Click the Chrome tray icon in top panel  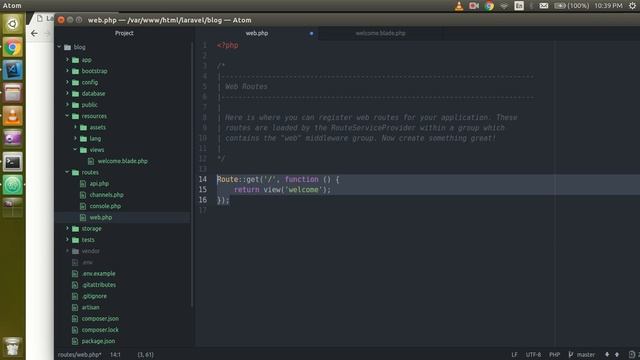(x=489, y=6)
